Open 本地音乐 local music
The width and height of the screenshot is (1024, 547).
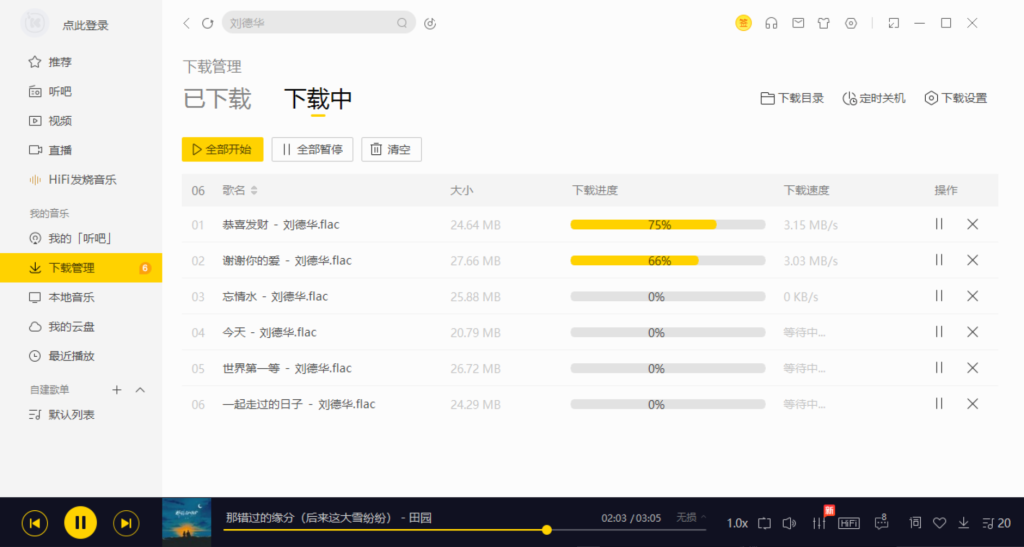62,297
